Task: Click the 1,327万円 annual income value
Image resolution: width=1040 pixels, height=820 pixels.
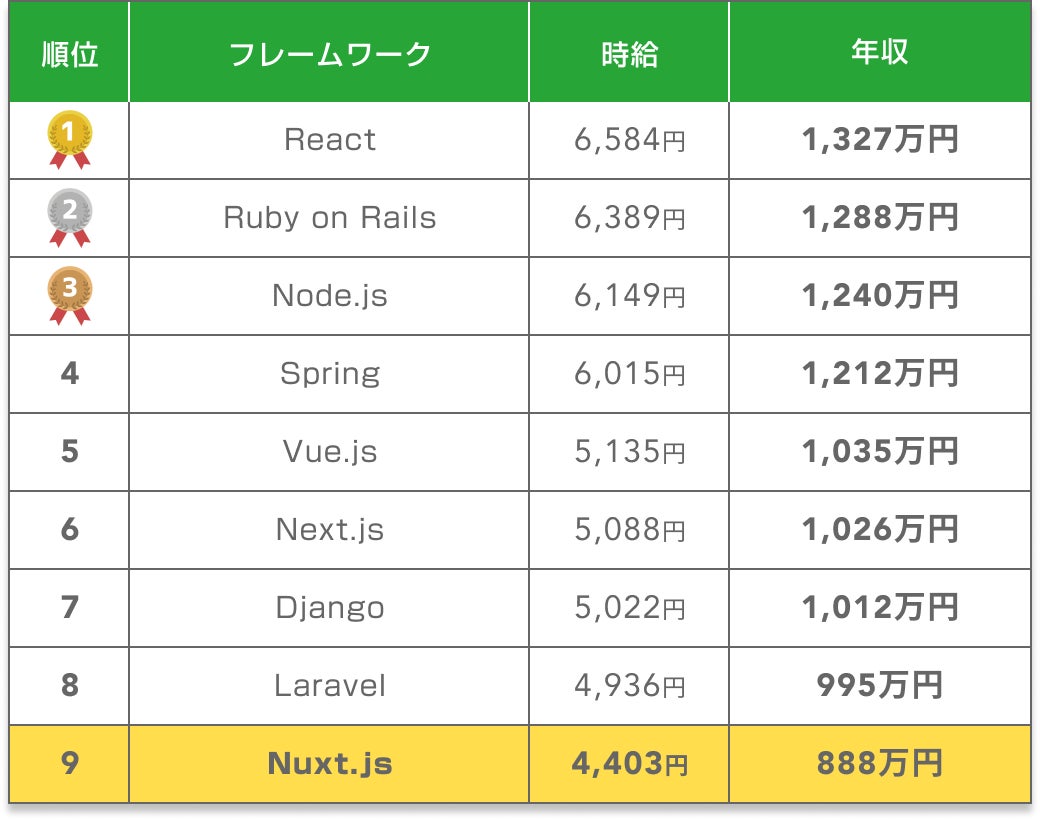Action: pyautogui.click(x=879, y=140)
